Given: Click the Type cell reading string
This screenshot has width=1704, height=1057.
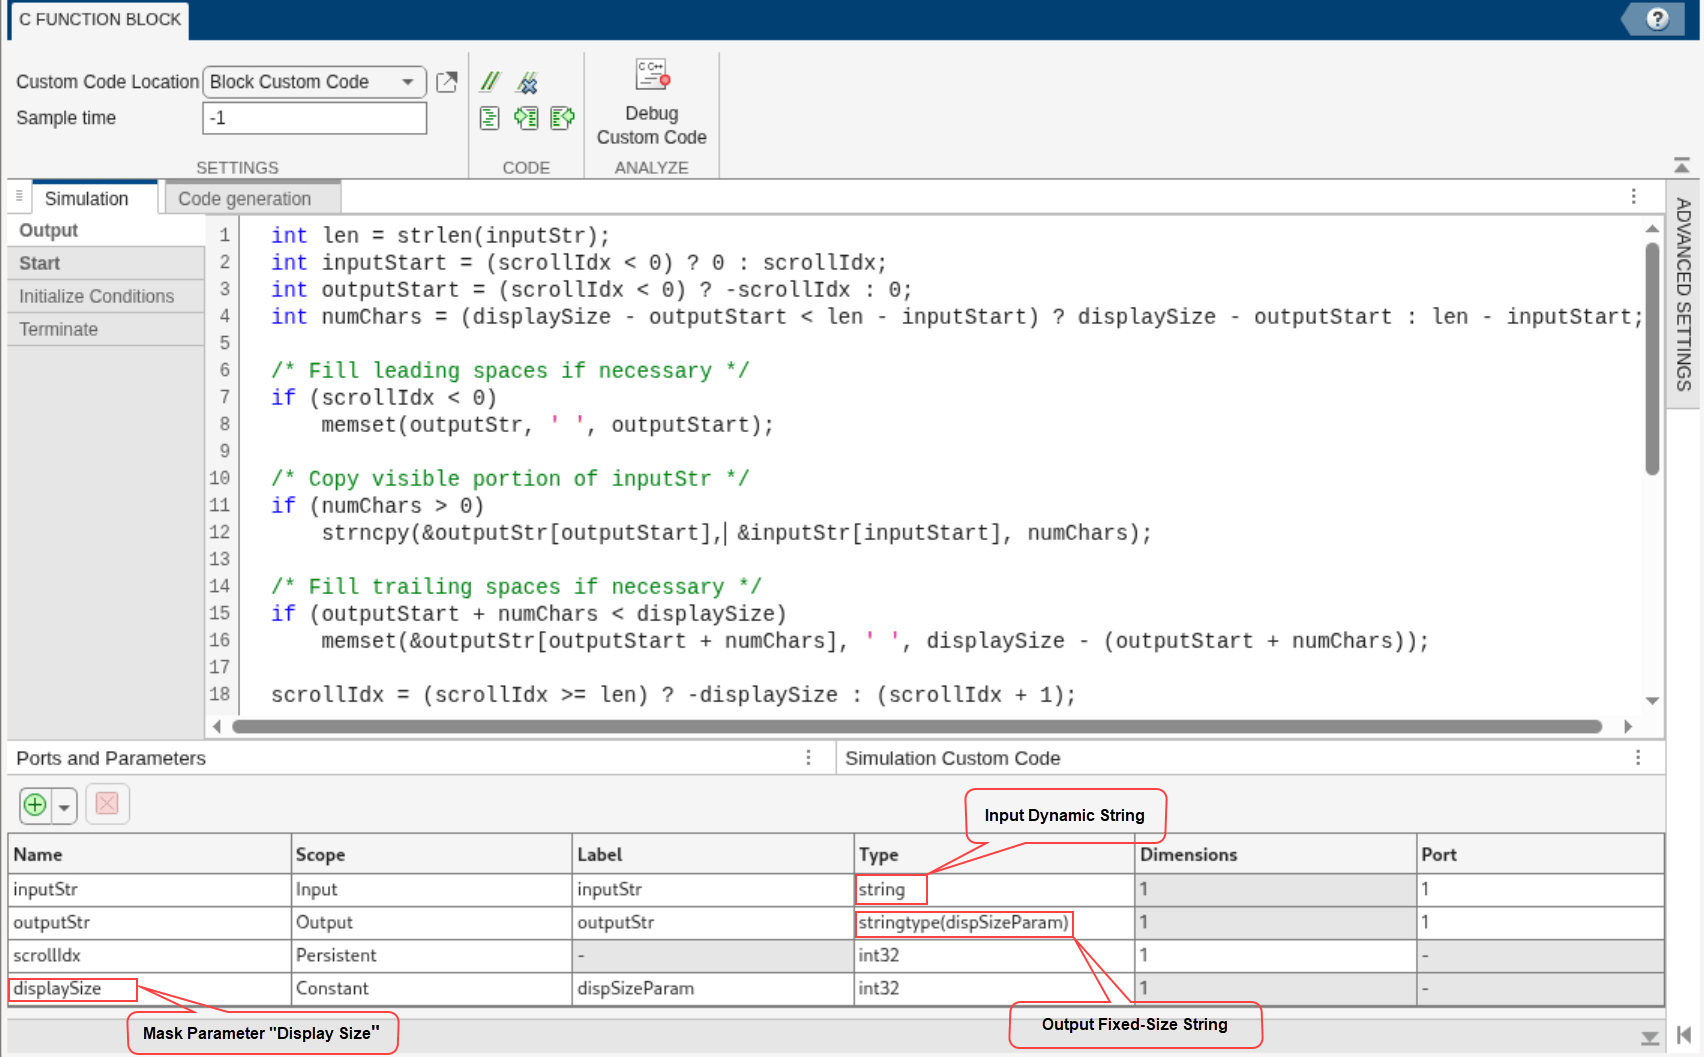Looking at the screenshot, I should click(995, 889).
